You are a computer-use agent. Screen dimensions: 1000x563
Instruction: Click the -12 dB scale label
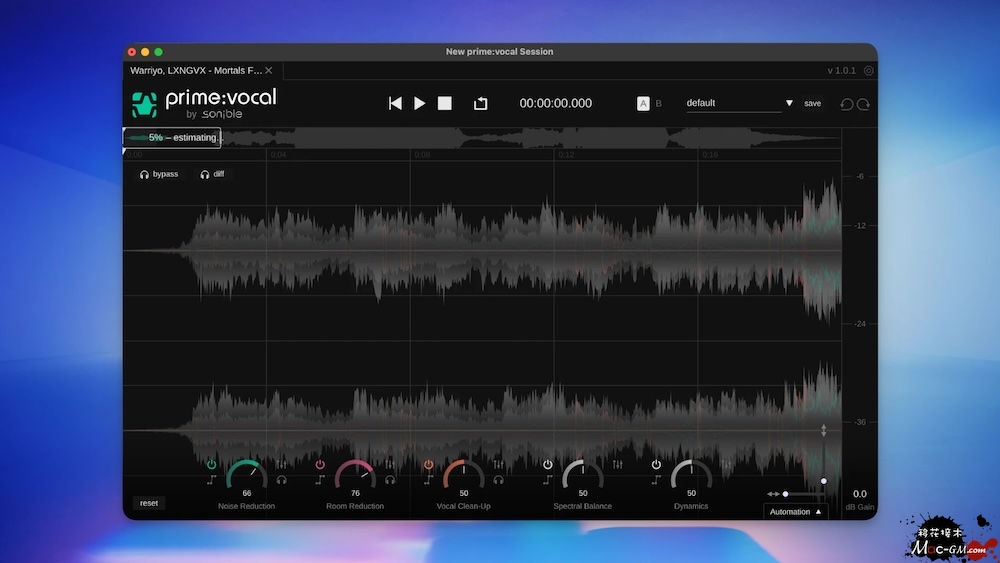859,226
